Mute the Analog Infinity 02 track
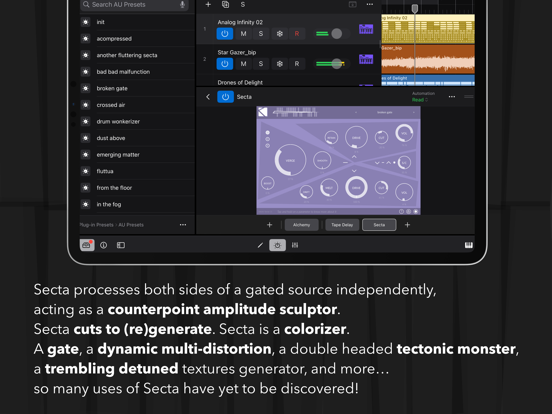 243,34
